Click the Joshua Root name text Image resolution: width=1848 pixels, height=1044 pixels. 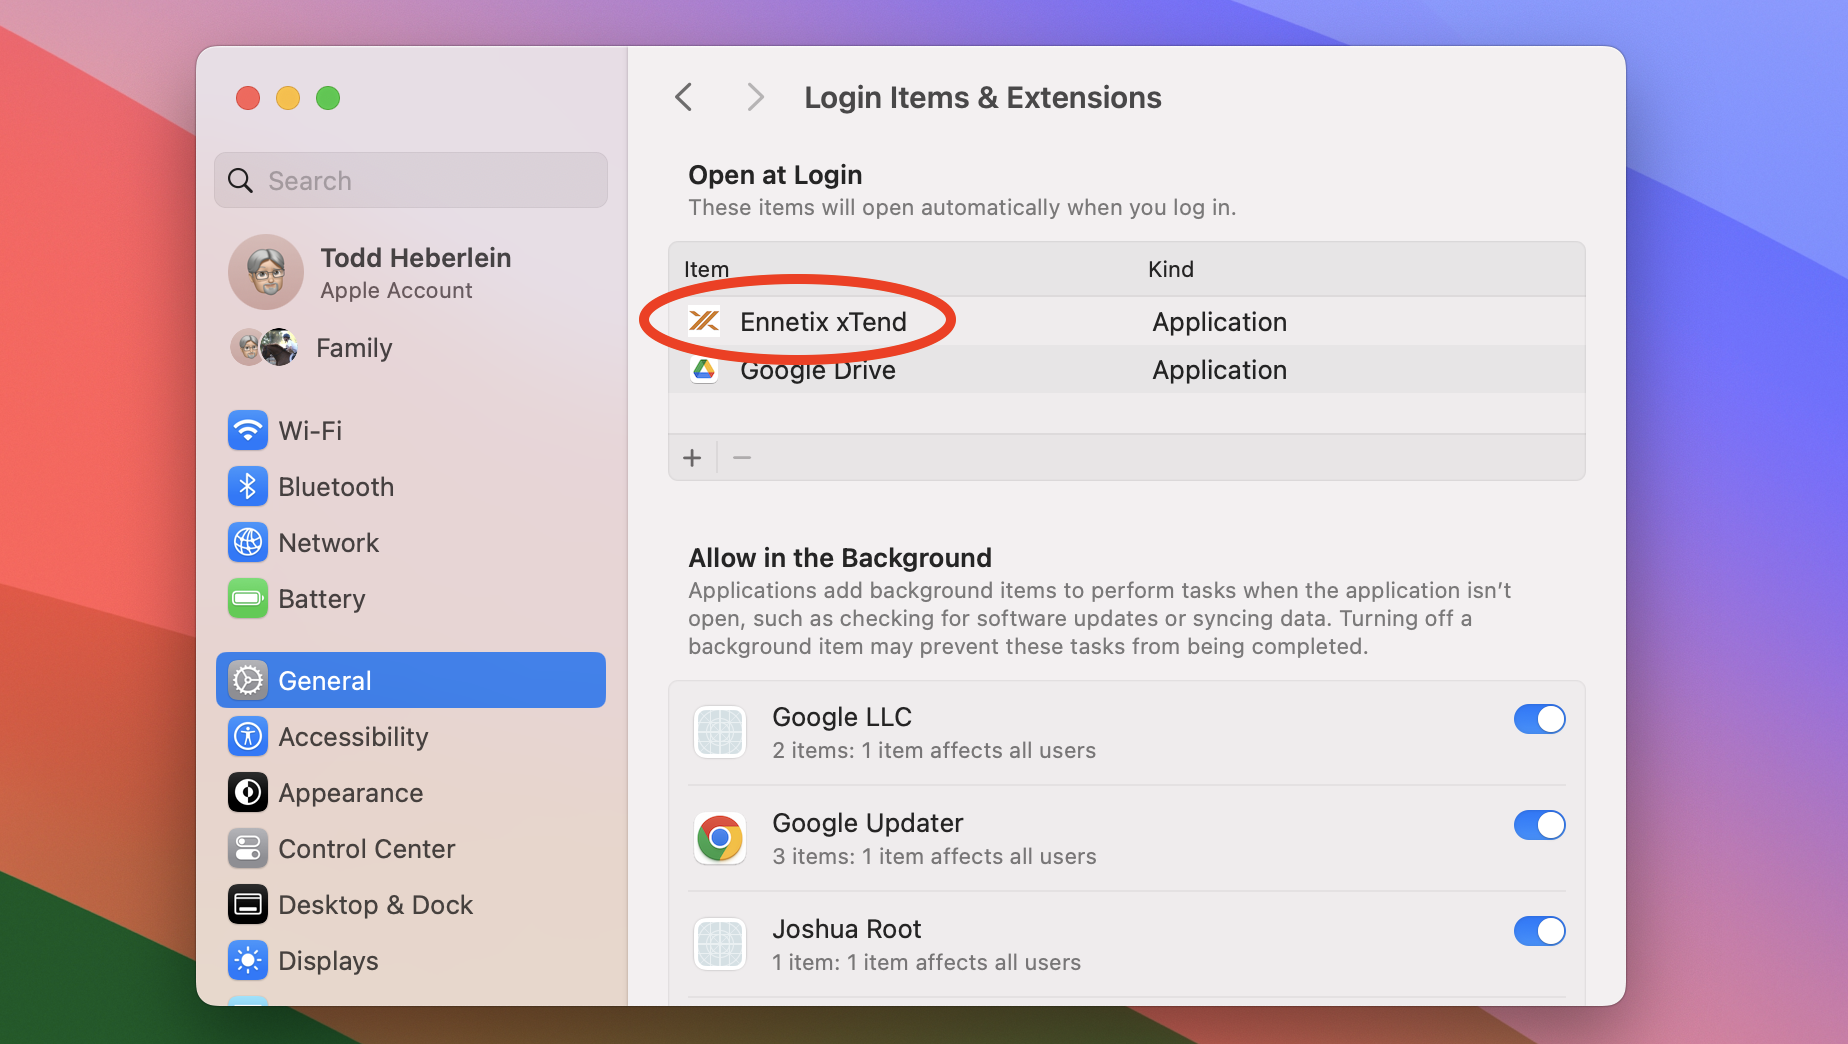(847, 929)
